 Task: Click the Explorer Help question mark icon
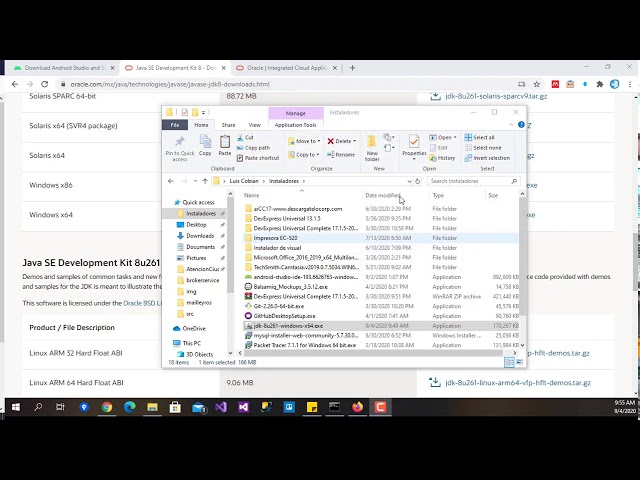coord(521,125)
